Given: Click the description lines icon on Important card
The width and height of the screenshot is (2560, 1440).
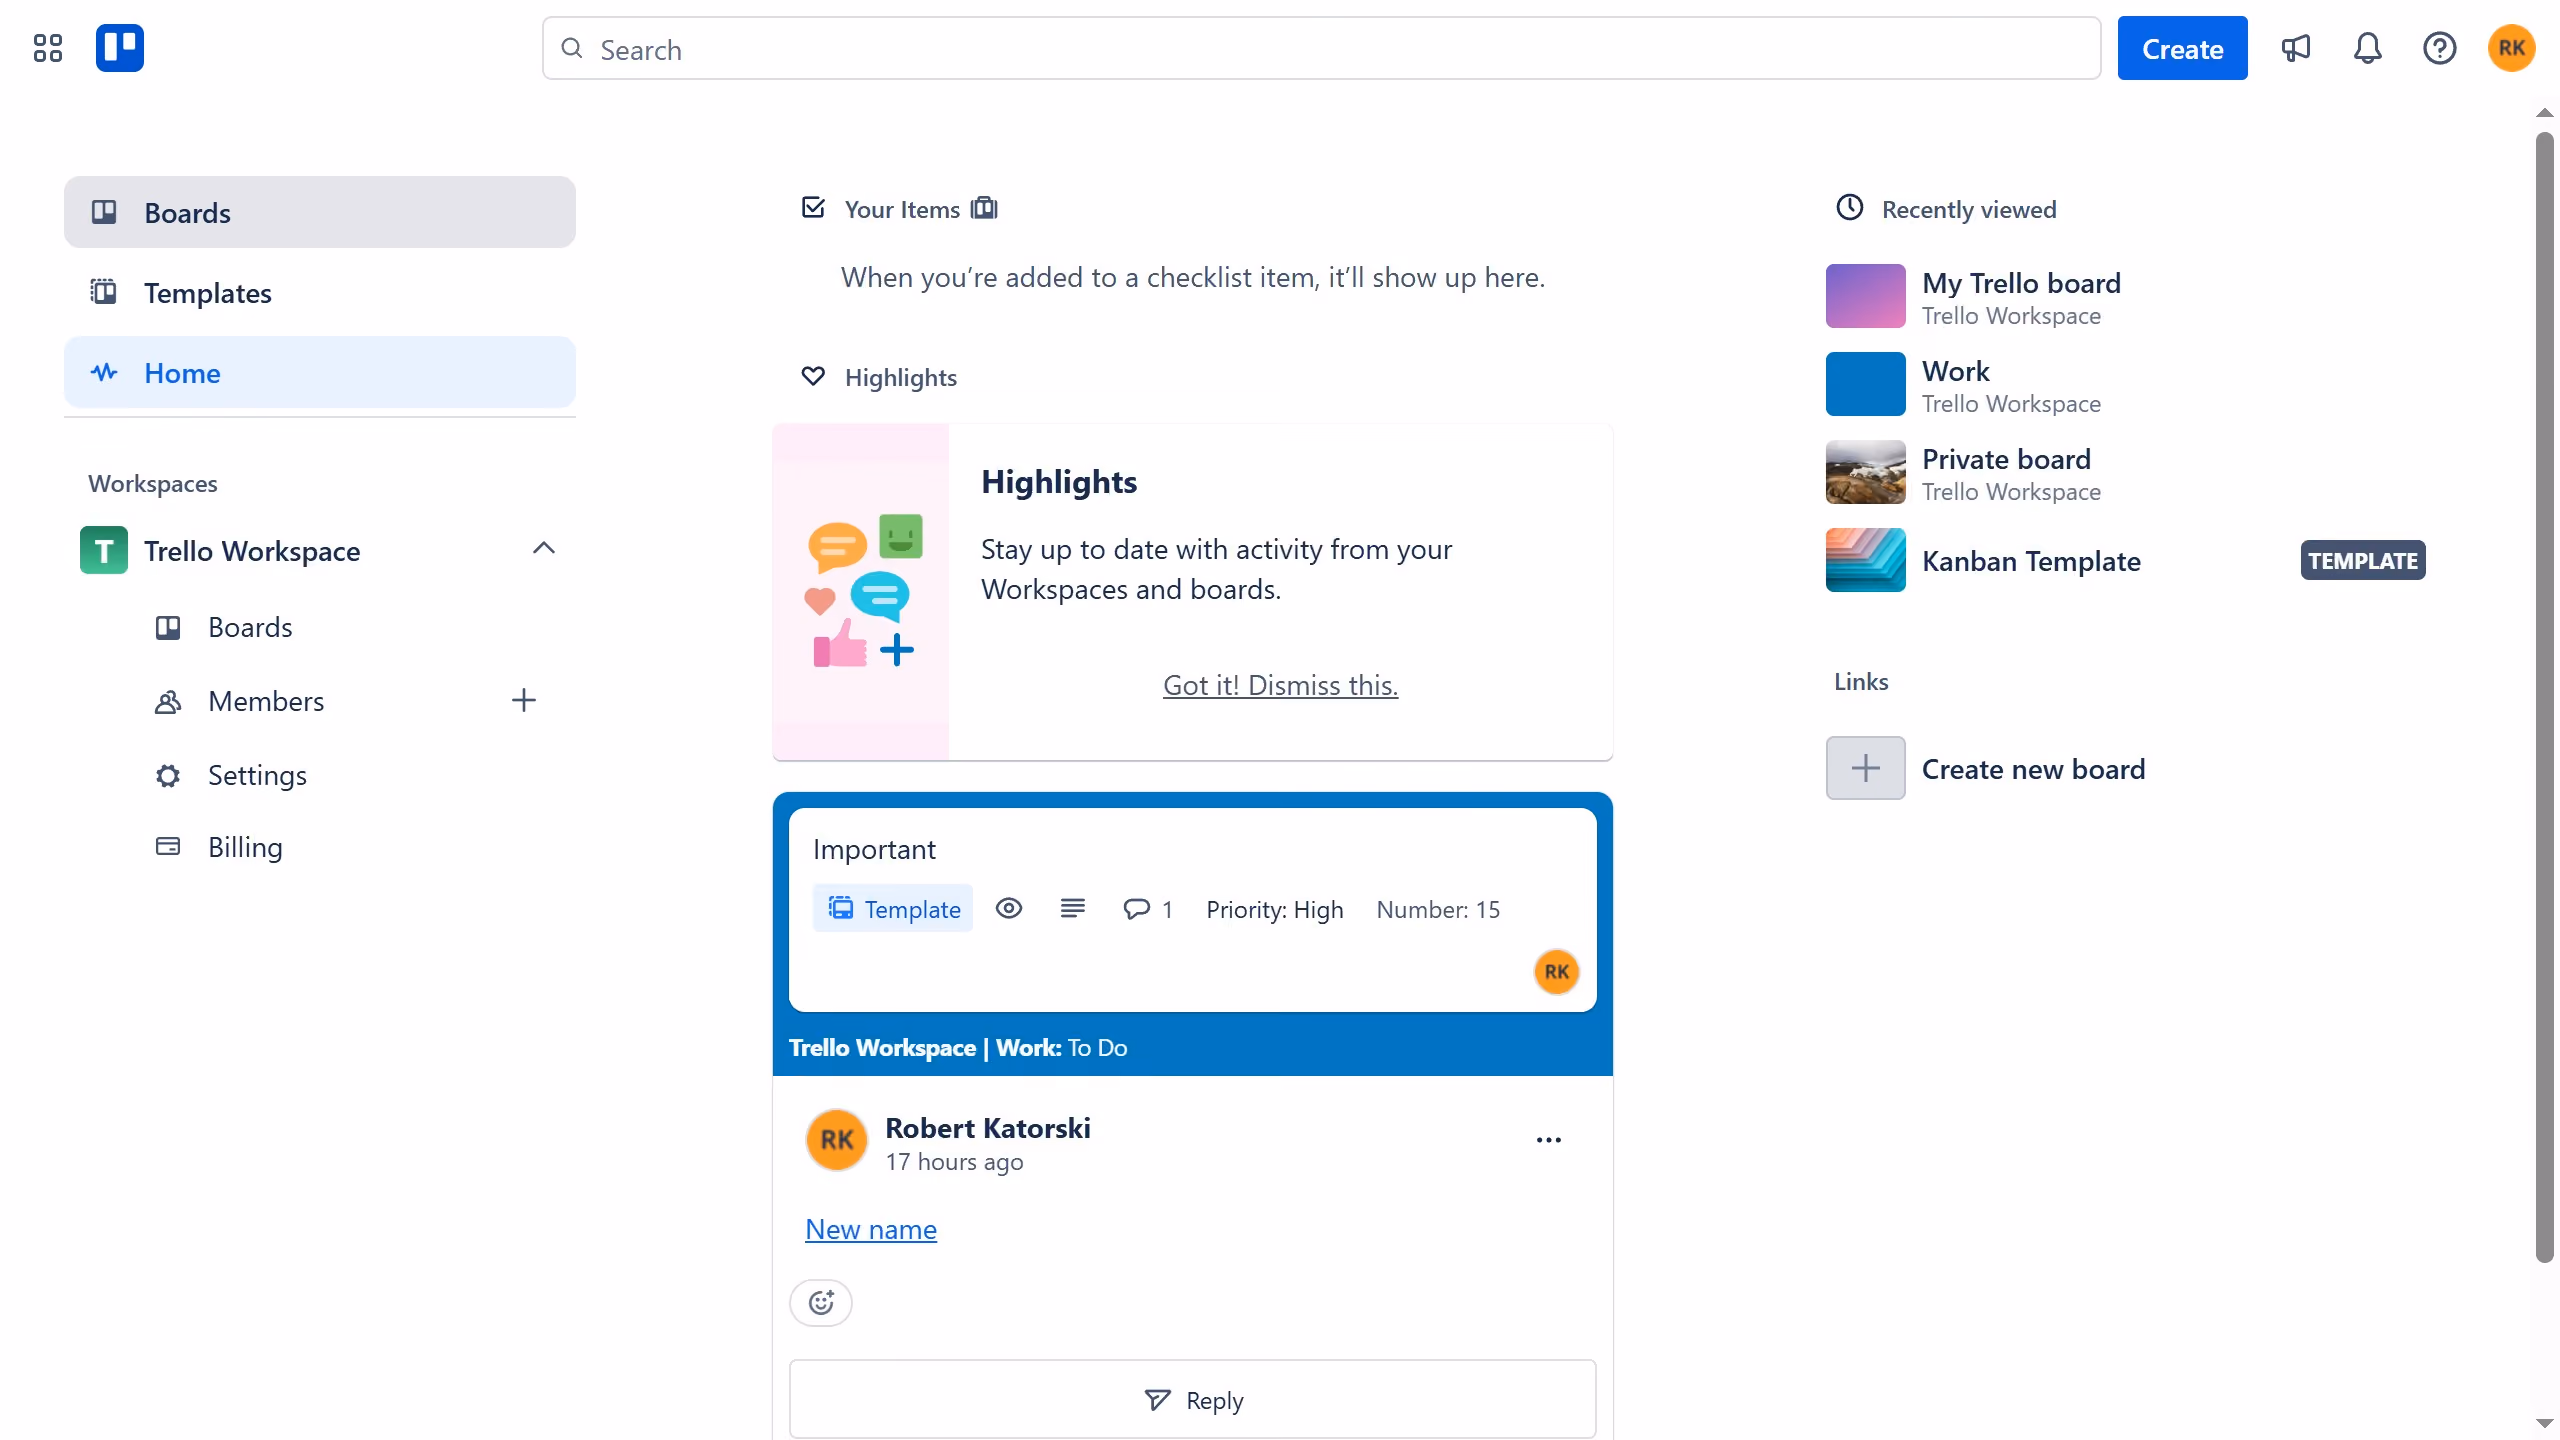Looking at the screenshot, I should click(1072, 908).
